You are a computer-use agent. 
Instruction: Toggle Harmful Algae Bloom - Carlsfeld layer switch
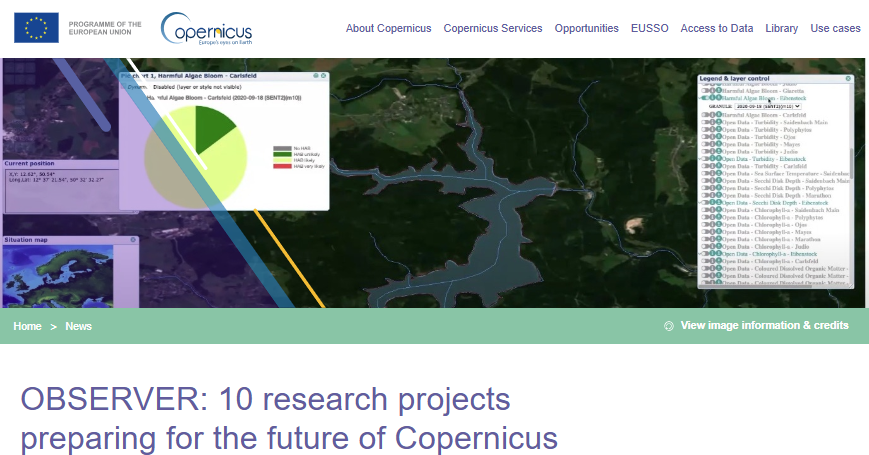(705, 115)
